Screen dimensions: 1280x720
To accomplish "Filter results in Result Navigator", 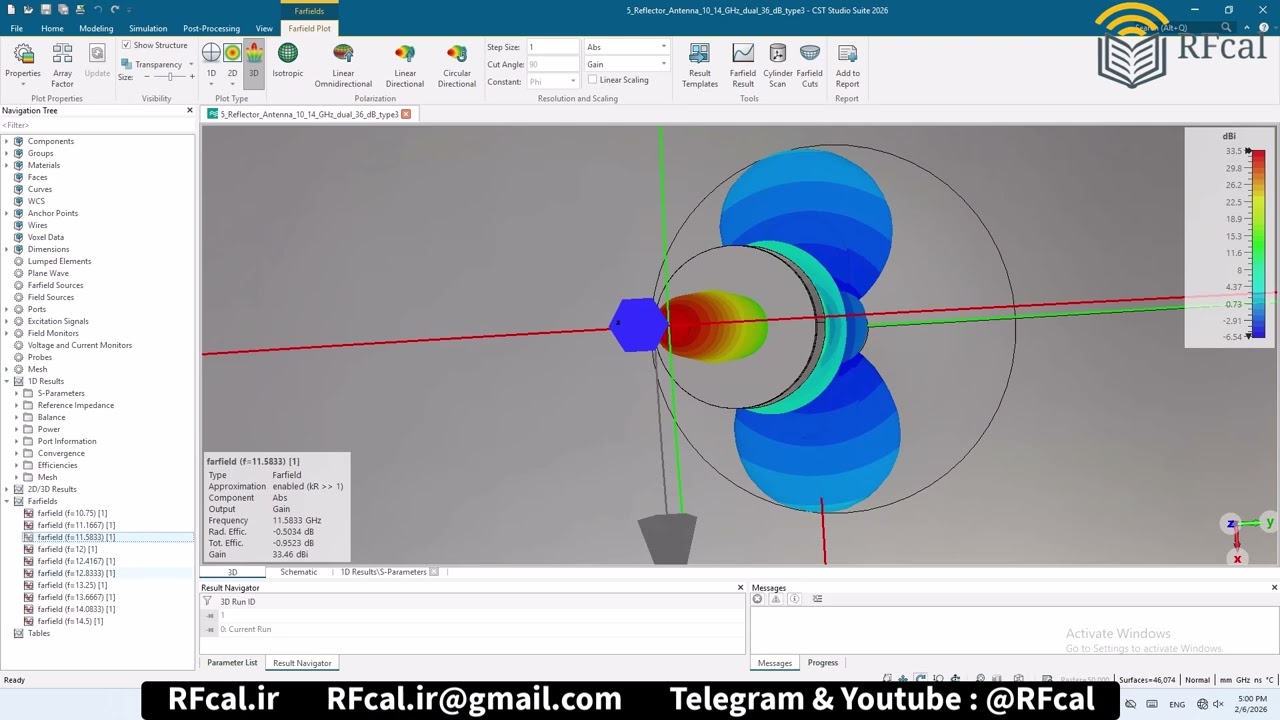I will 207,602.
